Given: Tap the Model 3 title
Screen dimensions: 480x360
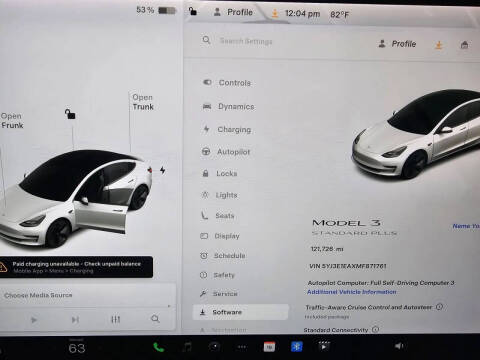Looking at the screenshot, I should coord(346,223).
